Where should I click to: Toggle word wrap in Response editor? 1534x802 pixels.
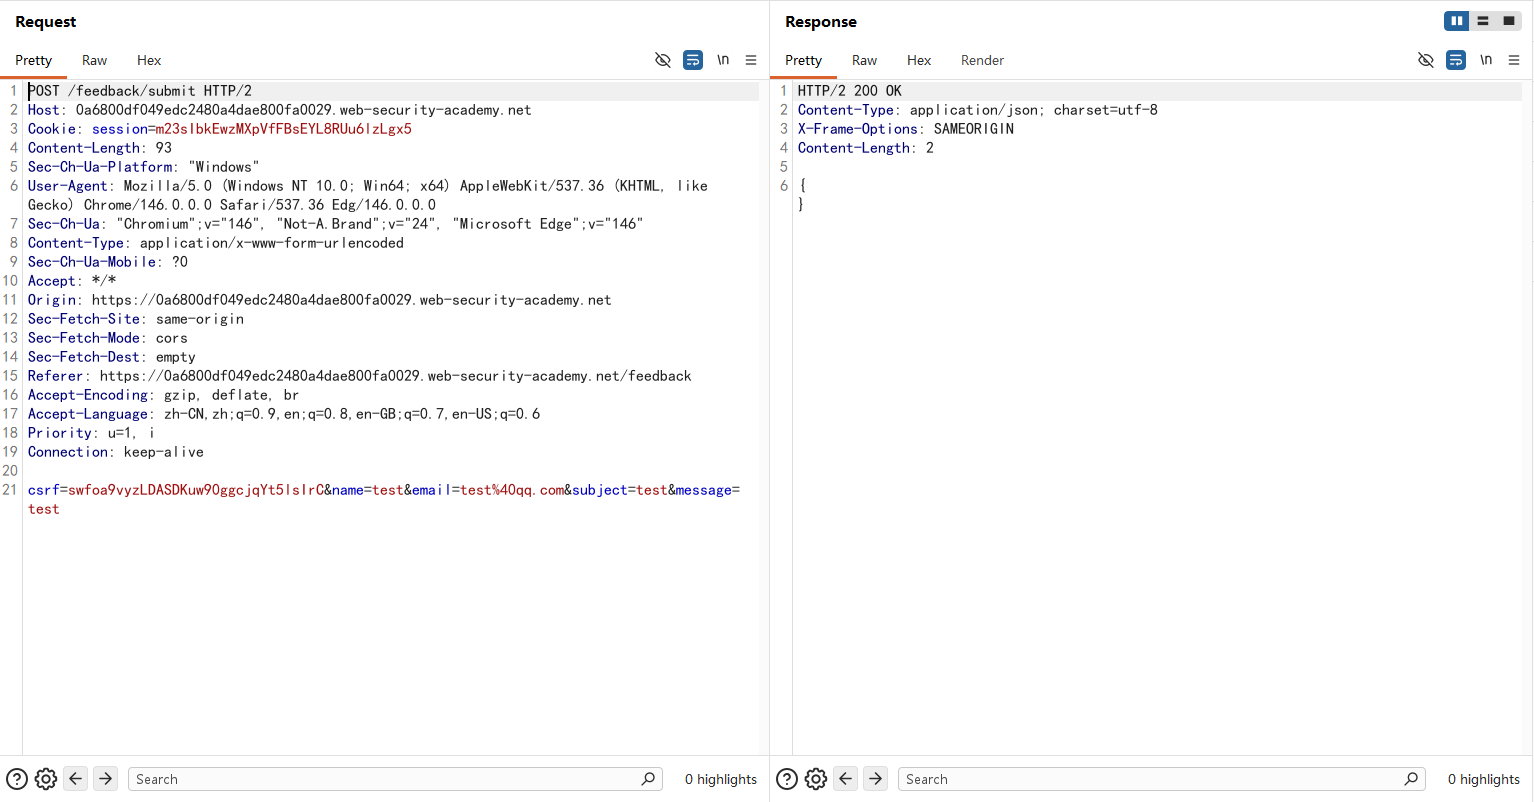click(1456, 60)
